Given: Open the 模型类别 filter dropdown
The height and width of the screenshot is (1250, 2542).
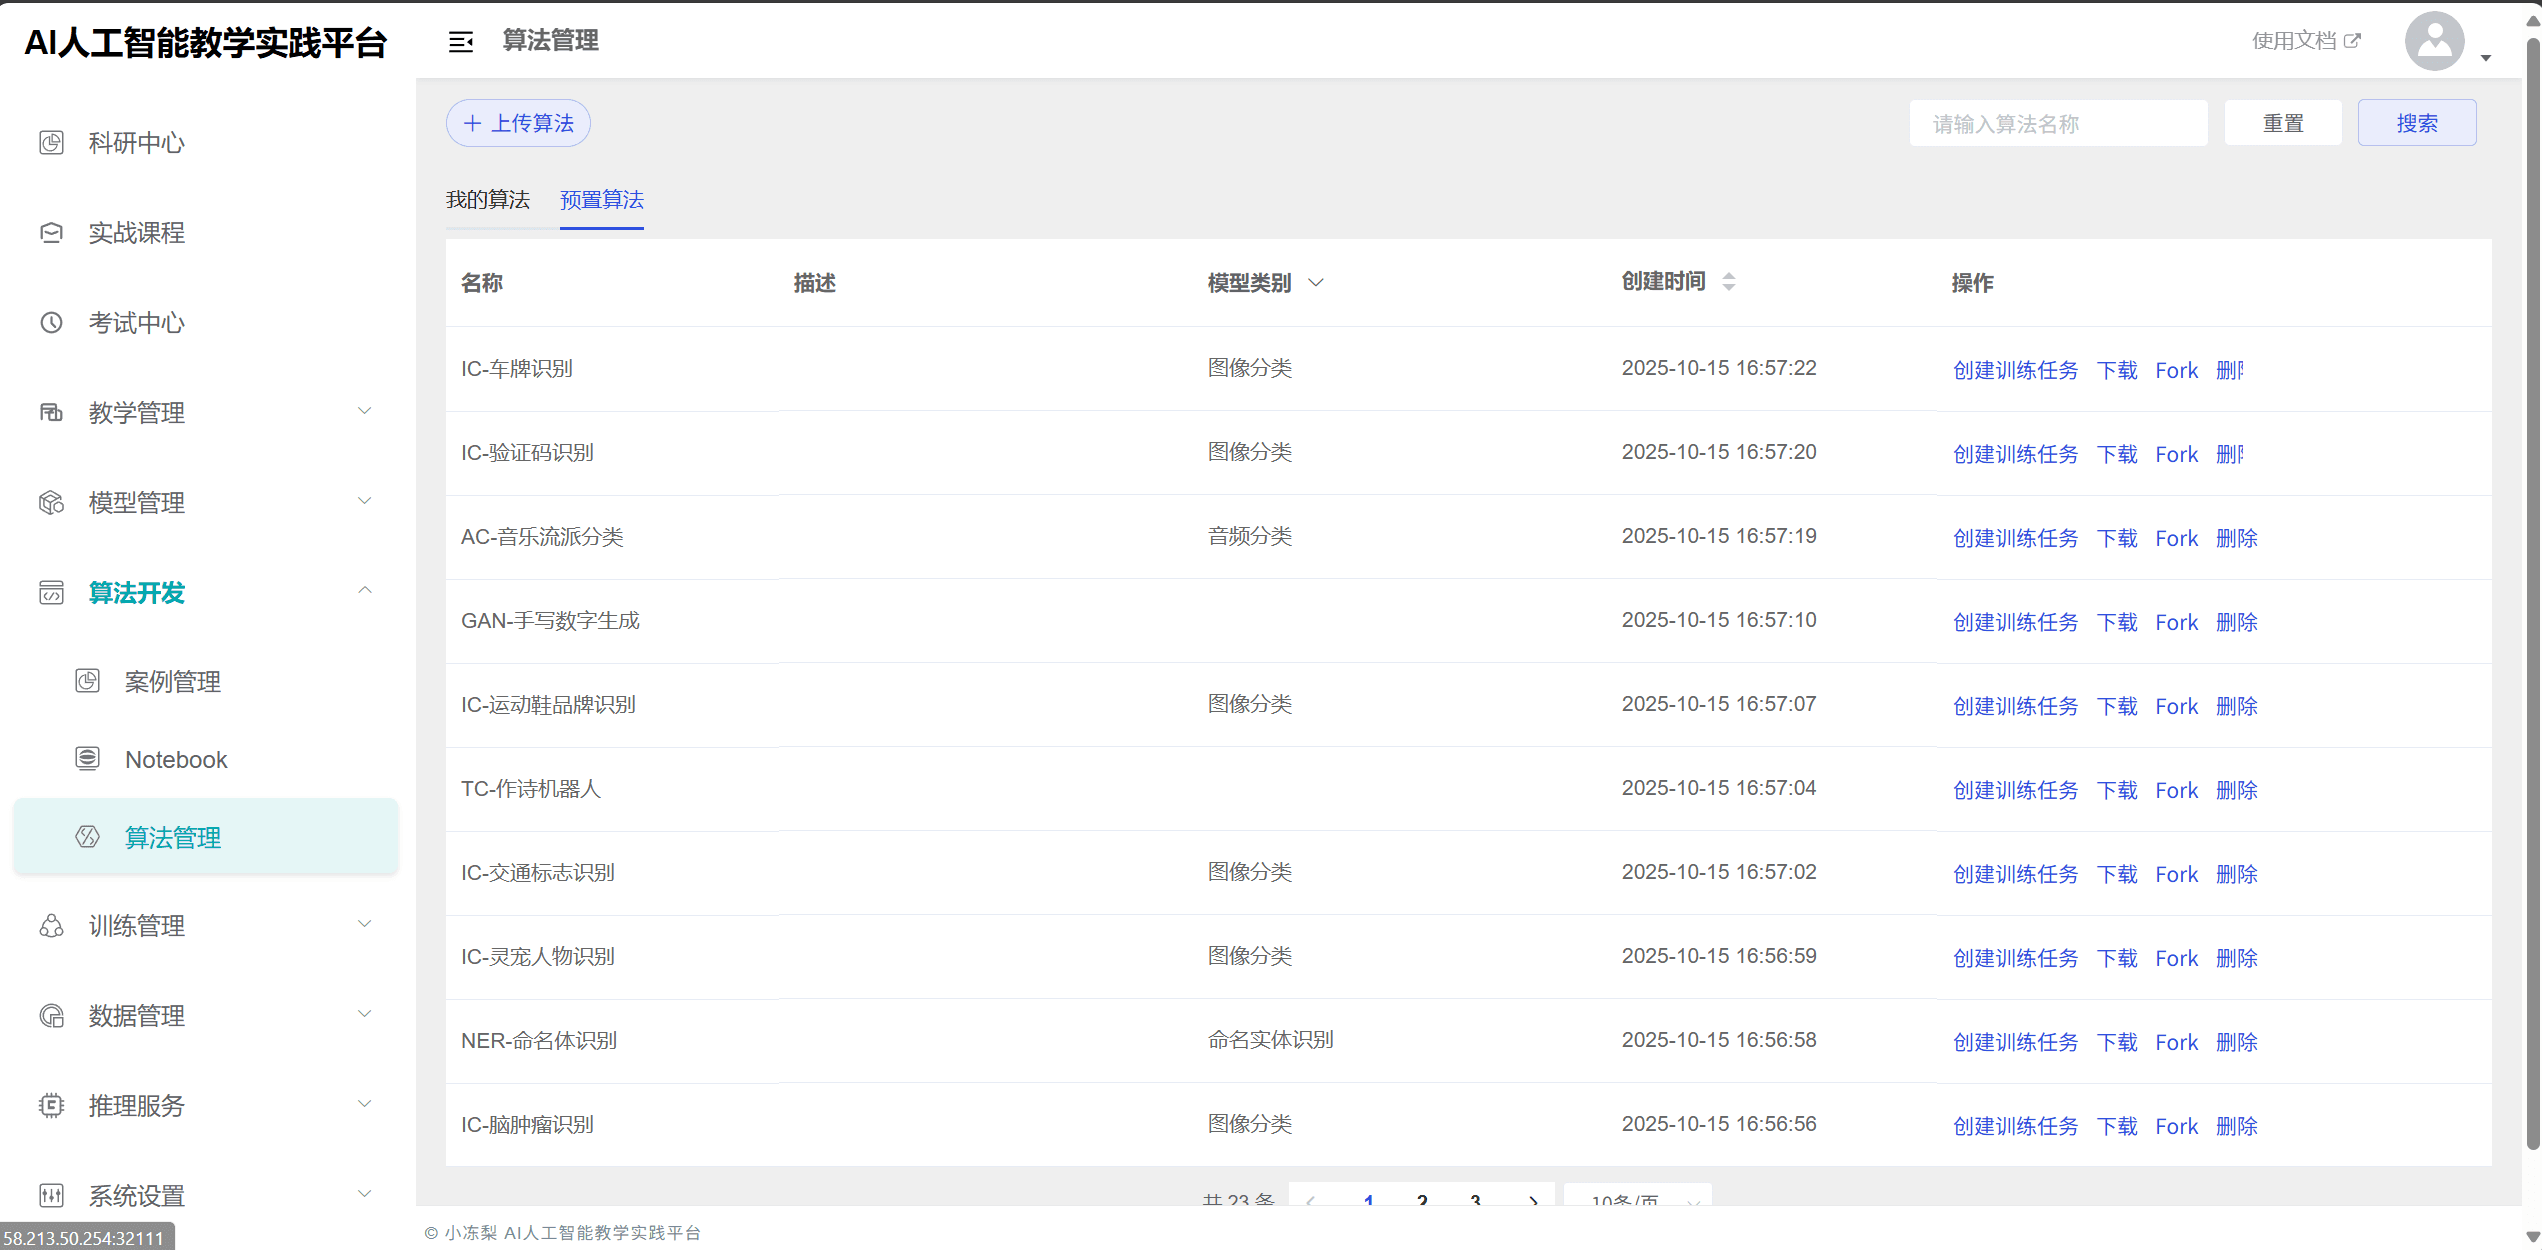Looking at the screenshot, I should coord(1316,283).
